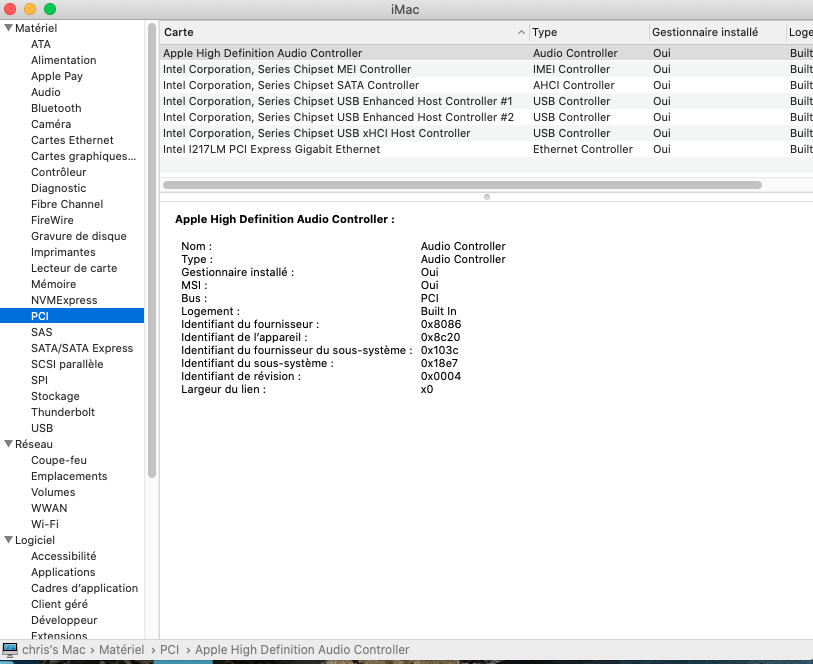Viewport: 813px width, 664px height.
Task: Select Accessibilité under Logiciel
Action: [64, 556]
